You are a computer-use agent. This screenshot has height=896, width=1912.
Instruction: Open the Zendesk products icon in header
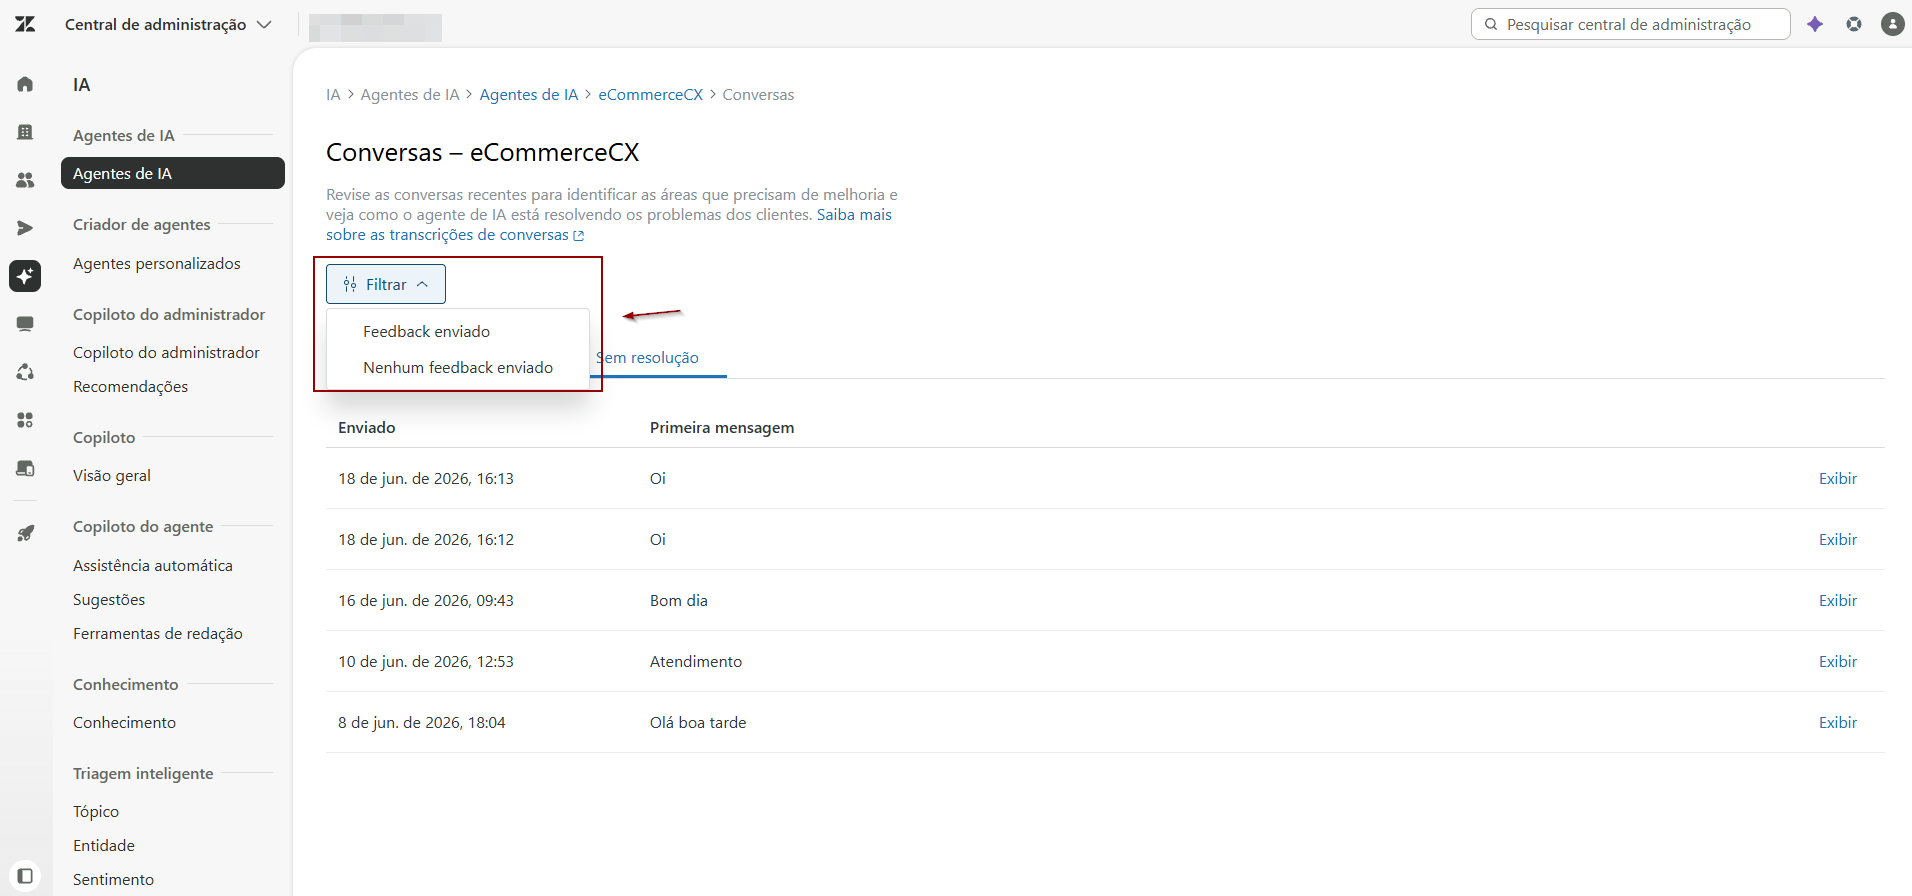(x=1854, y=24)
